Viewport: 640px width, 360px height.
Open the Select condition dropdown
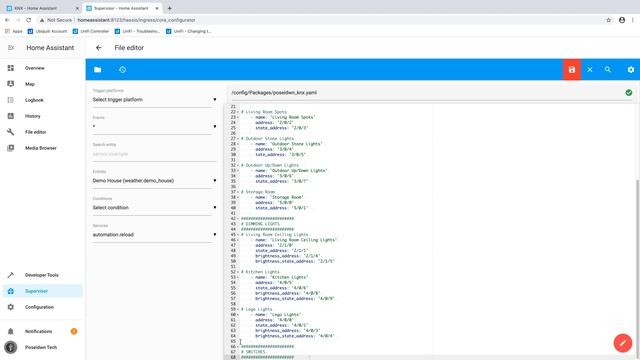point(154,207)
